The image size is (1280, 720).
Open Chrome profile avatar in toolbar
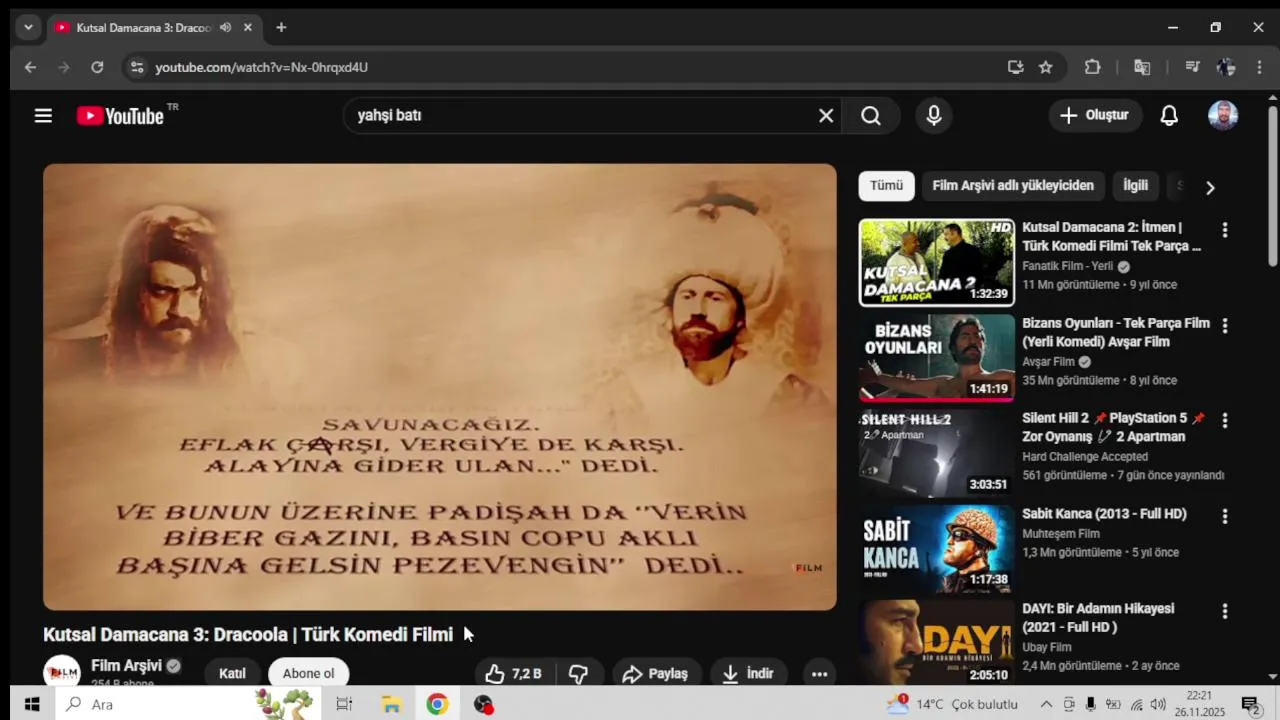pyautogui.click(x=1226, y=67)
